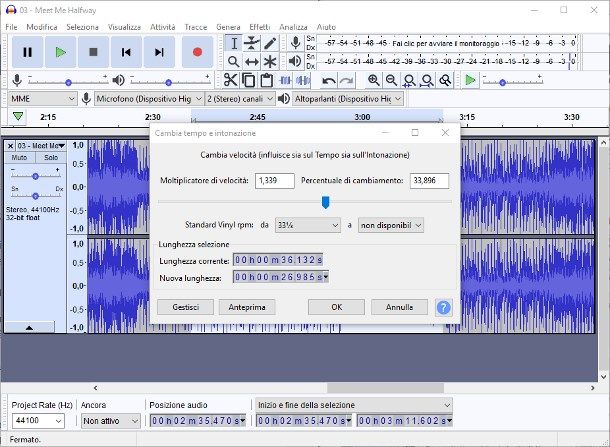Open the Seleziona menu
610x447 pixels.
click(x=82, y=27)
